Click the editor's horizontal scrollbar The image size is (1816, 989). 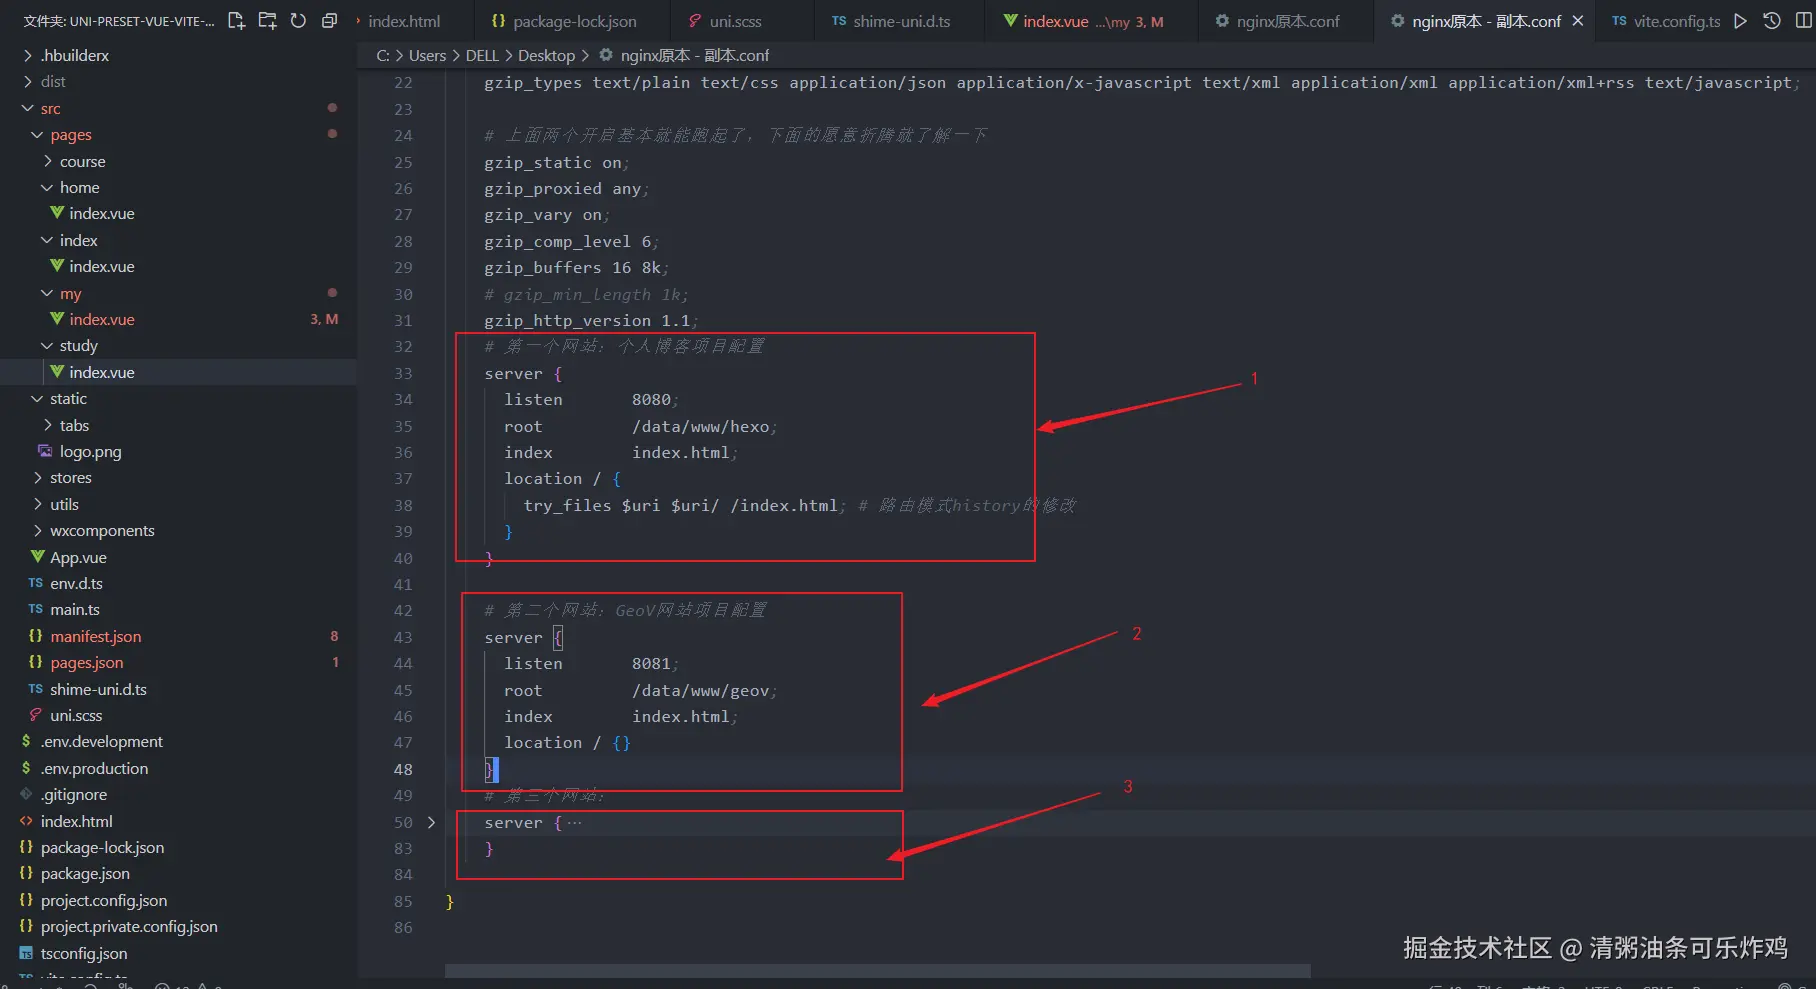pyautogui.click(x=877, y=971)
